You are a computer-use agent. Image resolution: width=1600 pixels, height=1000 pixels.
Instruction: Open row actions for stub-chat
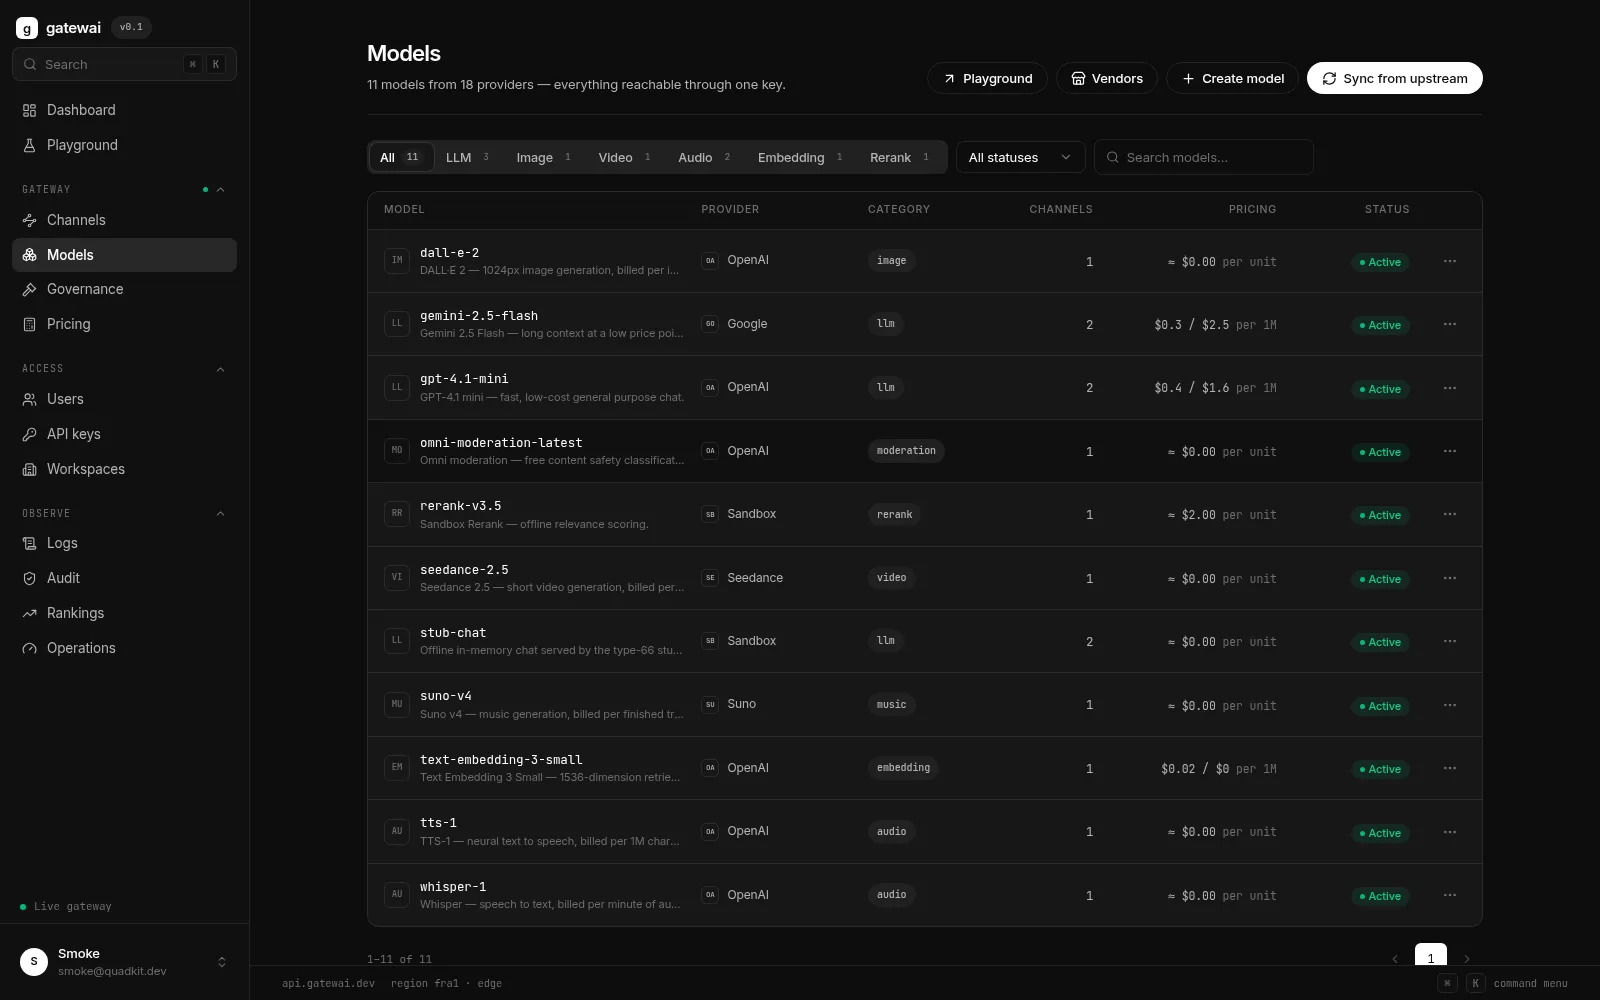[1450, 641]
